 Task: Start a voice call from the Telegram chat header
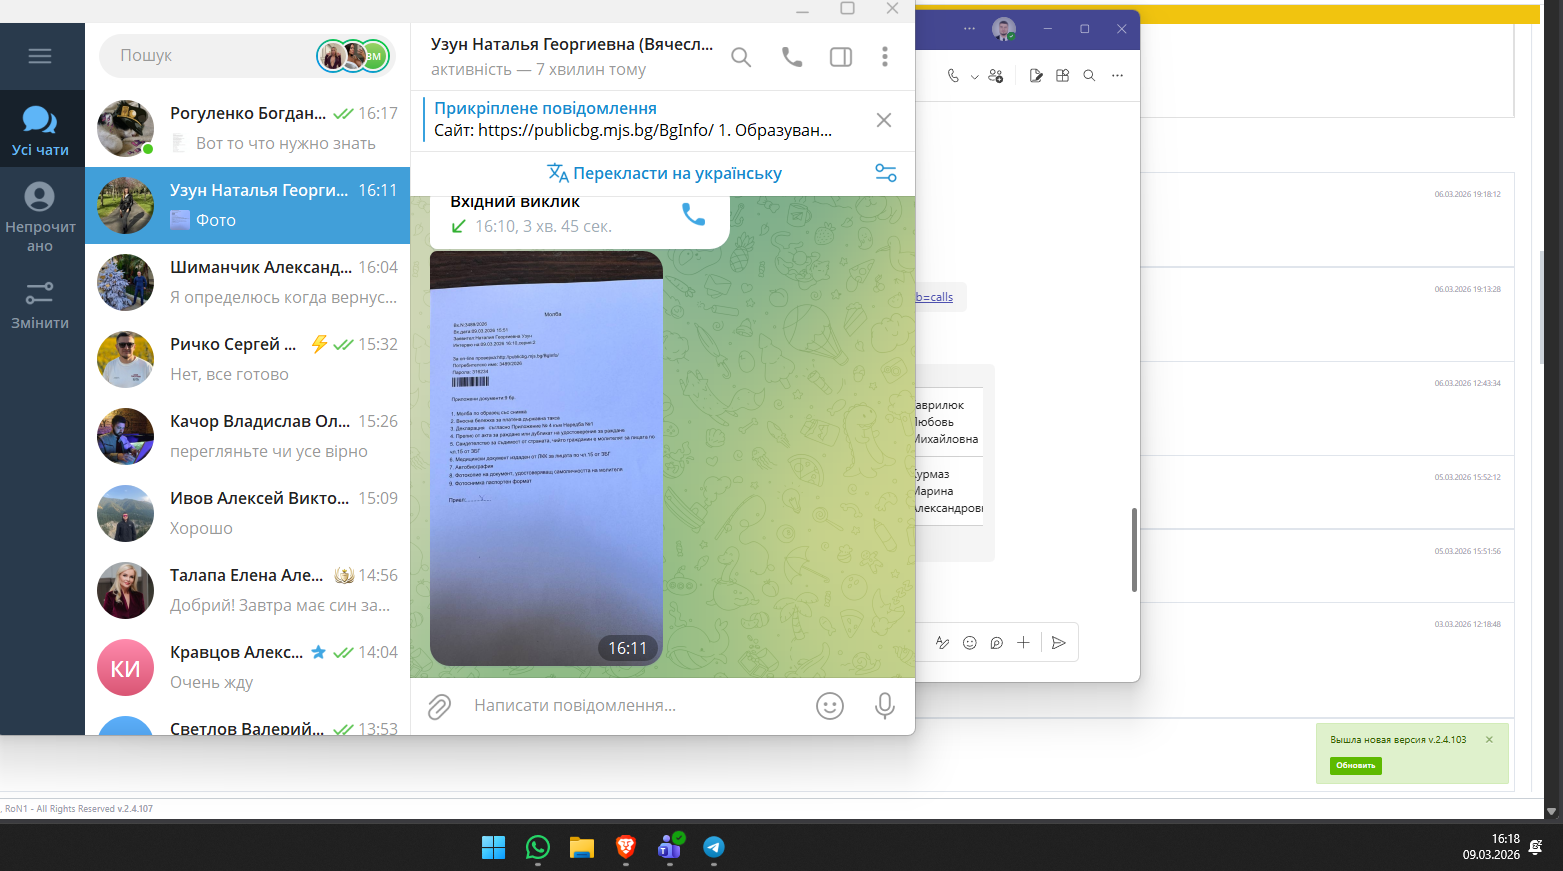(792, 57)
